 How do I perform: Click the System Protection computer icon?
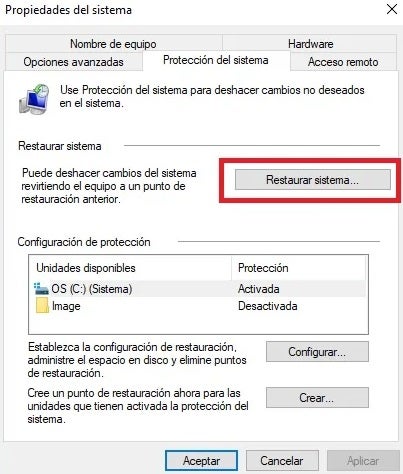coord(34,99)
